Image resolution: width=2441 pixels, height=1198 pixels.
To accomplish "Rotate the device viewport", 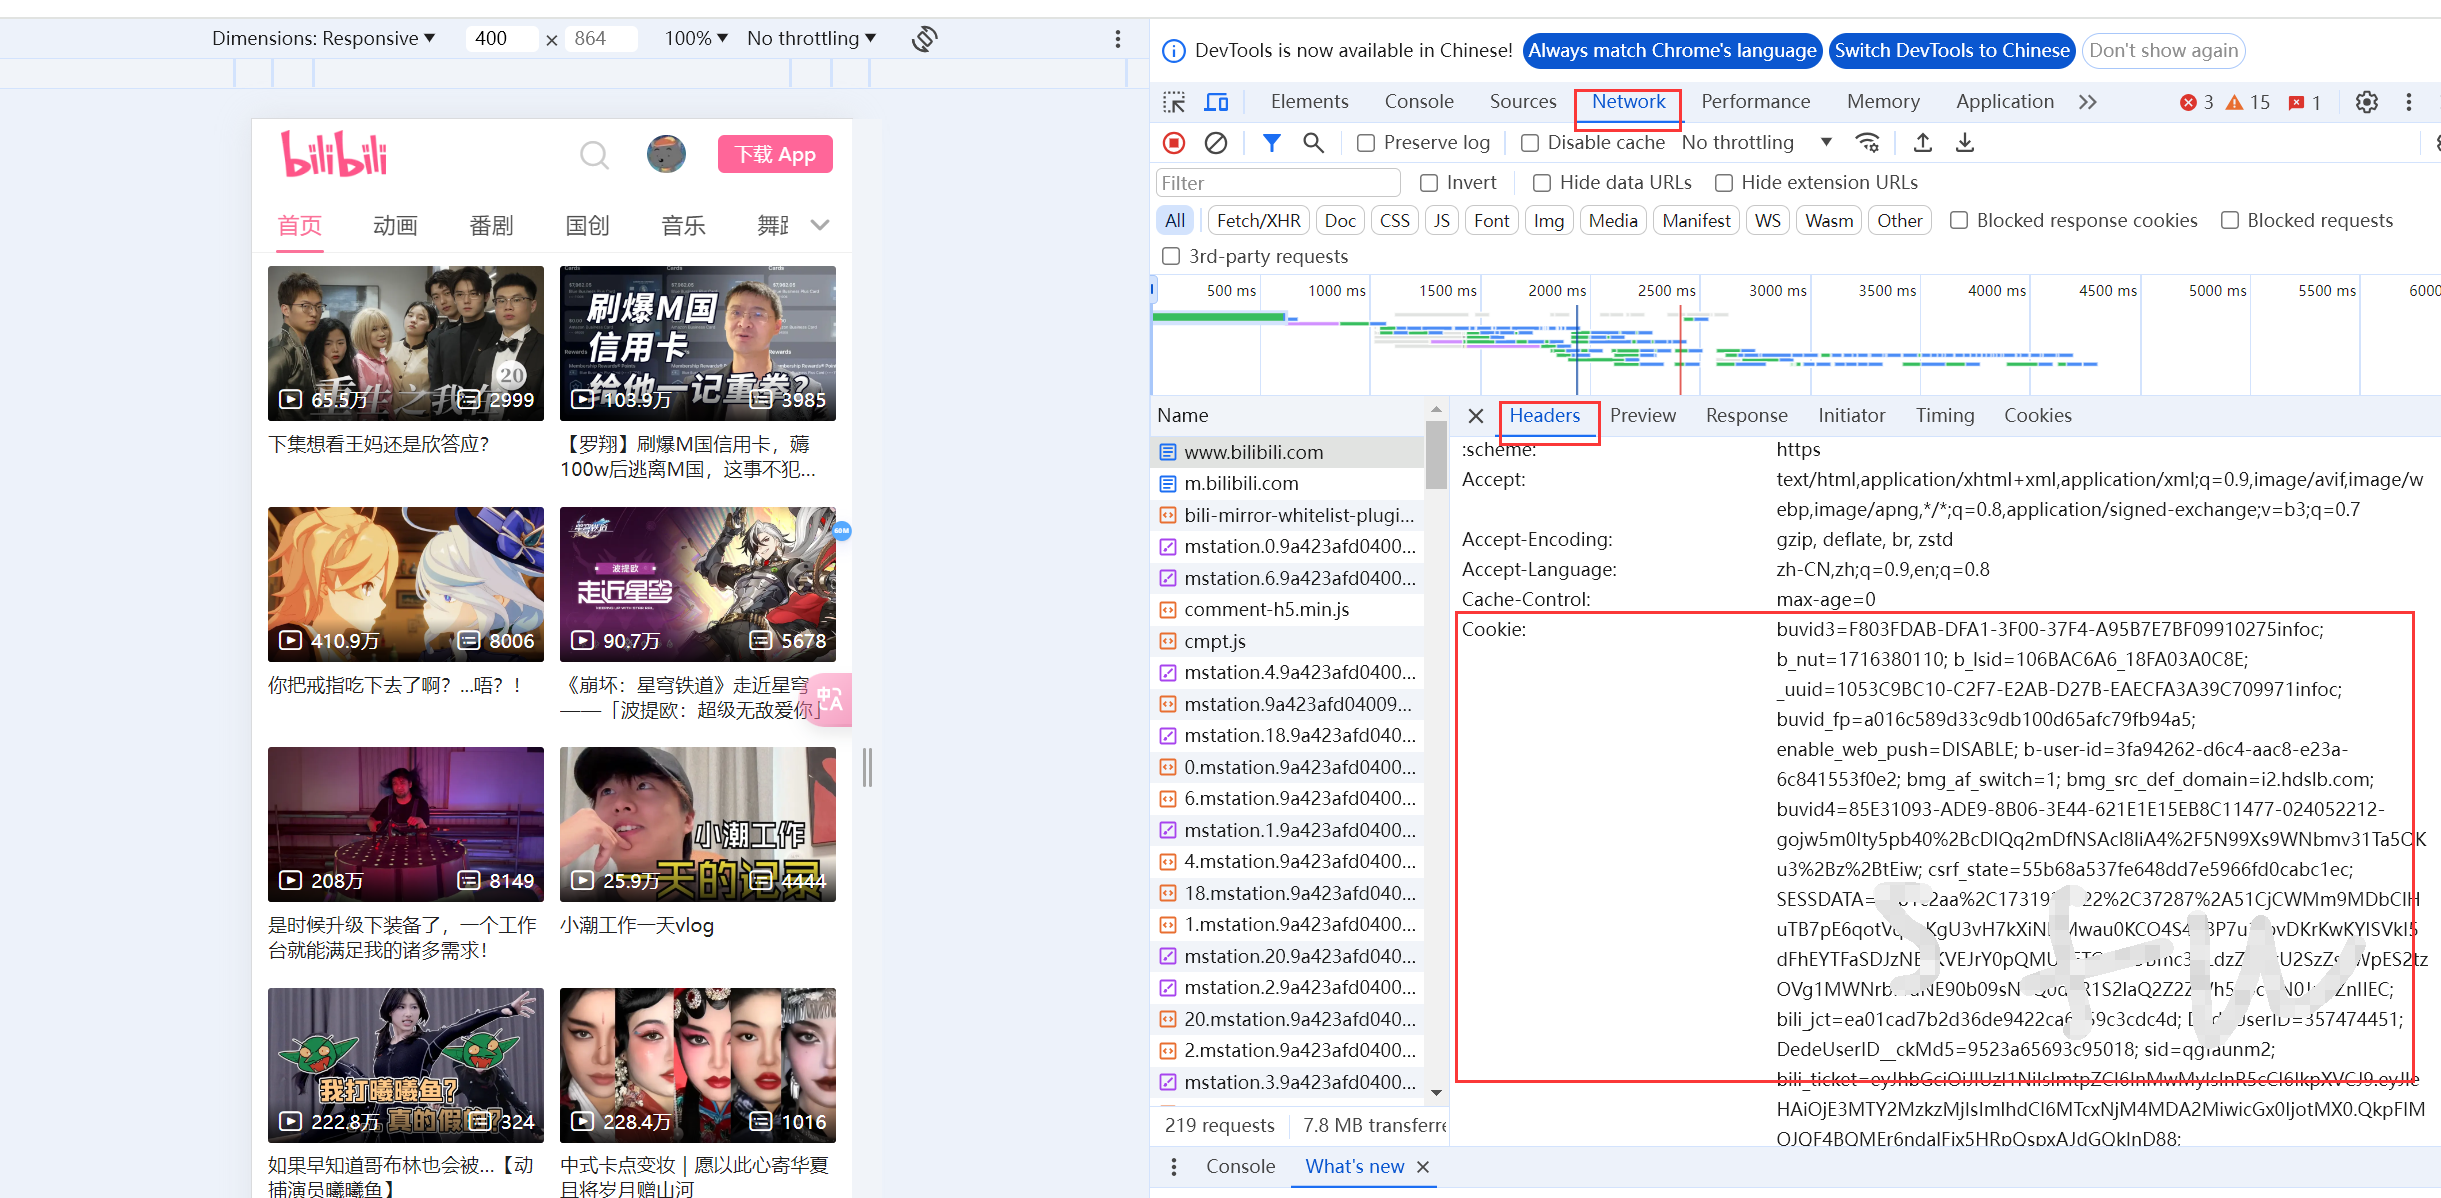I will 924,39.
